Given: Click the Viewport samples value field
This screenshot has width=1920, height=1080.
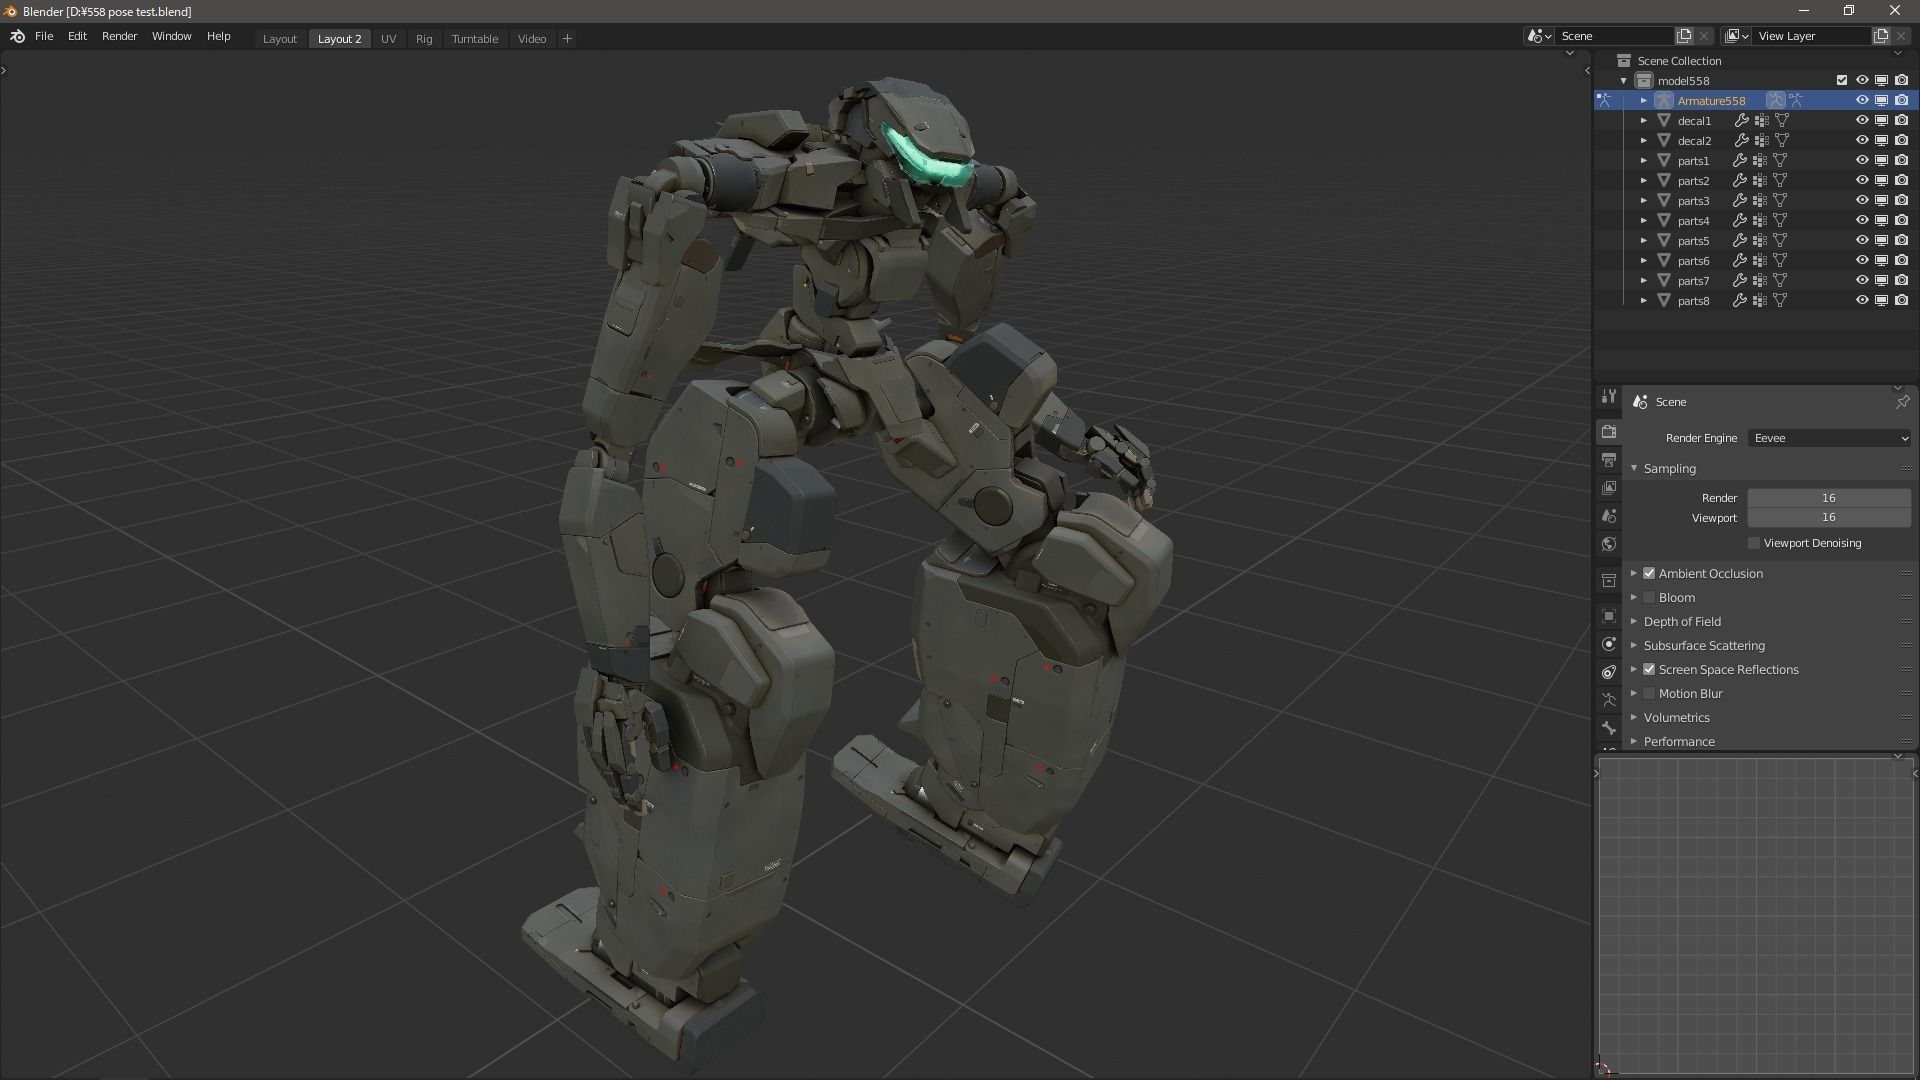Looking at the screenshot, I should tap(1829, 518).
